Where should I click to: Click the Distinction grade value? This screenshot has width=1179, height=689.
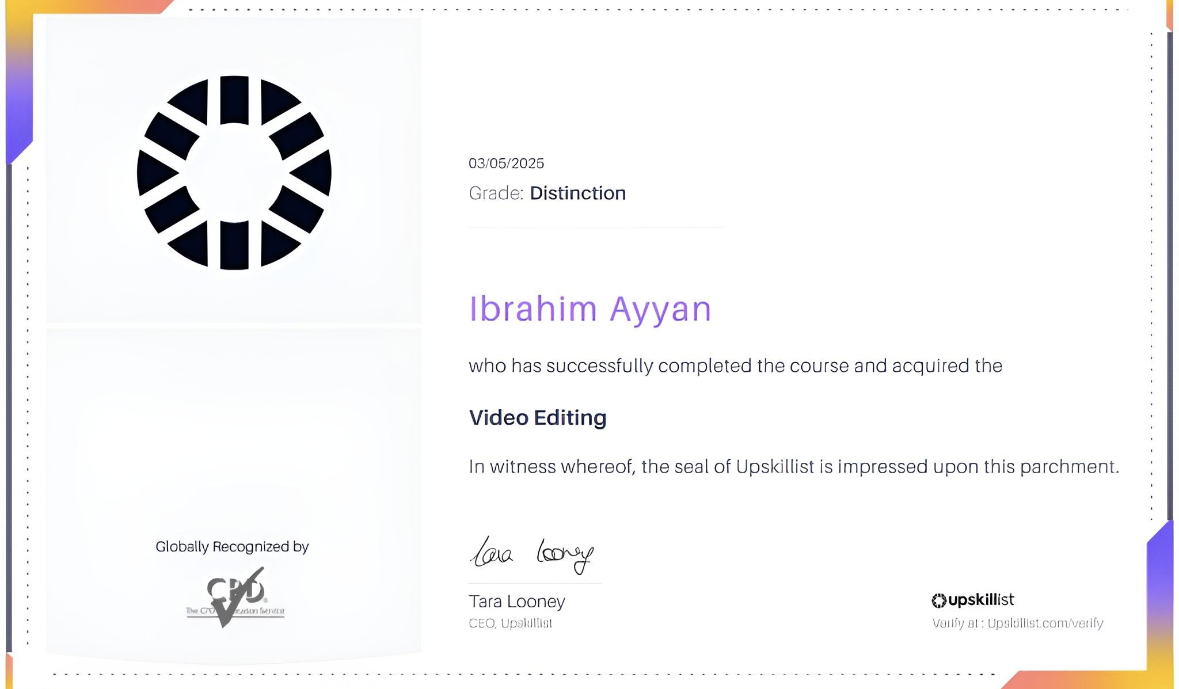578,193
